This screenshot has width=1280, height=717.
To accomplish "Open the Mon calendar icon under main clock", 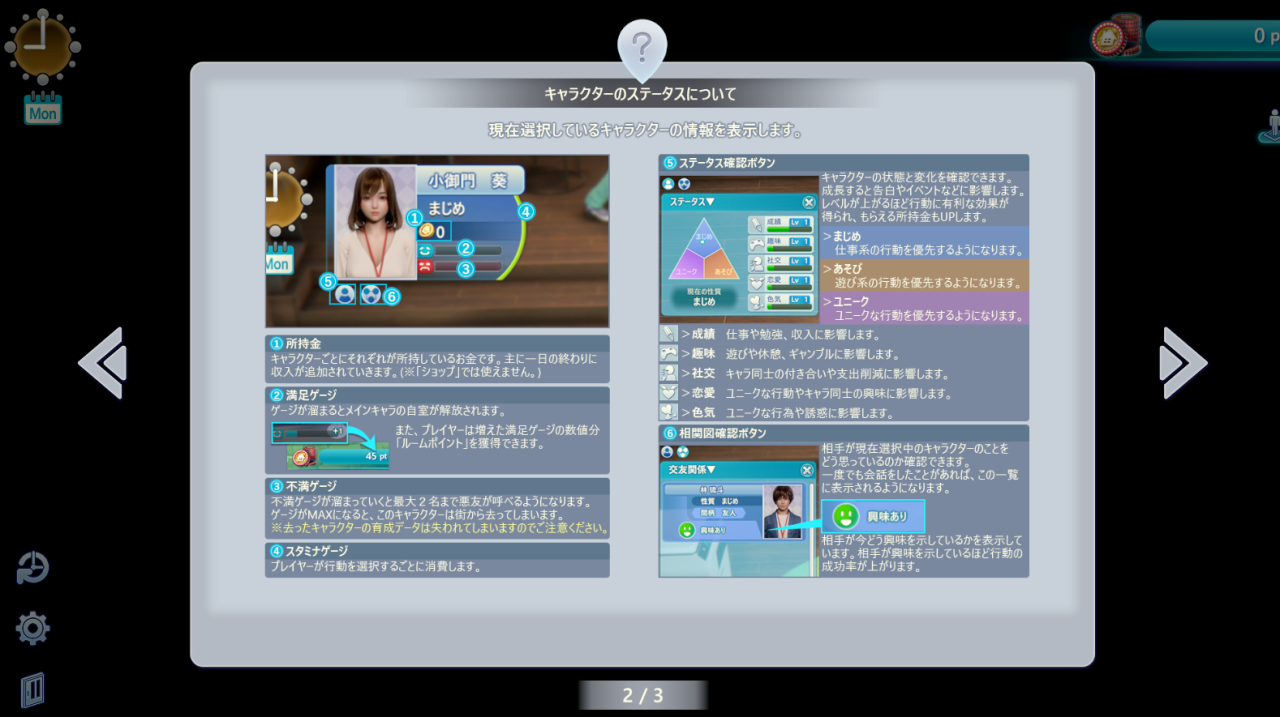I will pyautogui.click(x=43, y=109).
